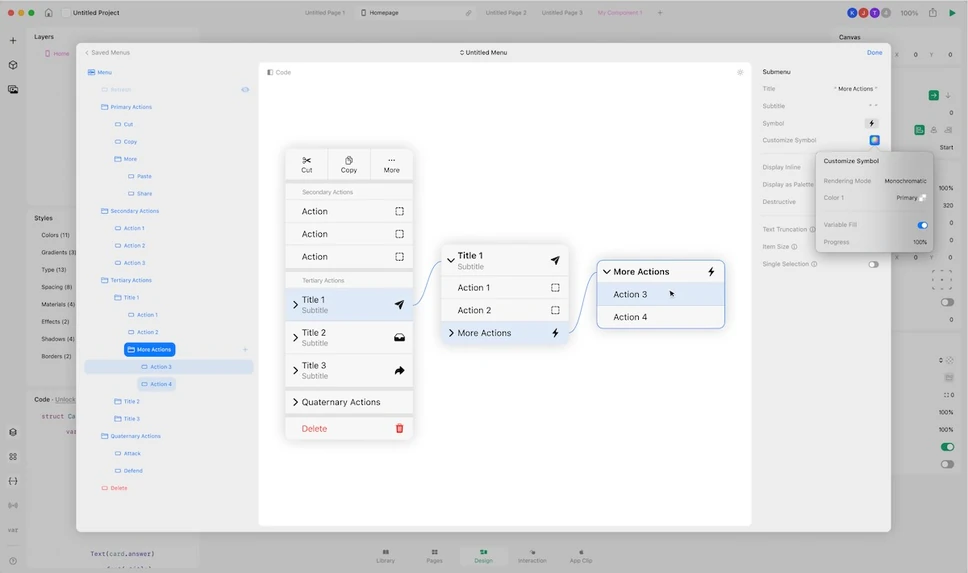Click the red Delete menu item
Viewport: 968px width, 573px height.
point(349,429)
